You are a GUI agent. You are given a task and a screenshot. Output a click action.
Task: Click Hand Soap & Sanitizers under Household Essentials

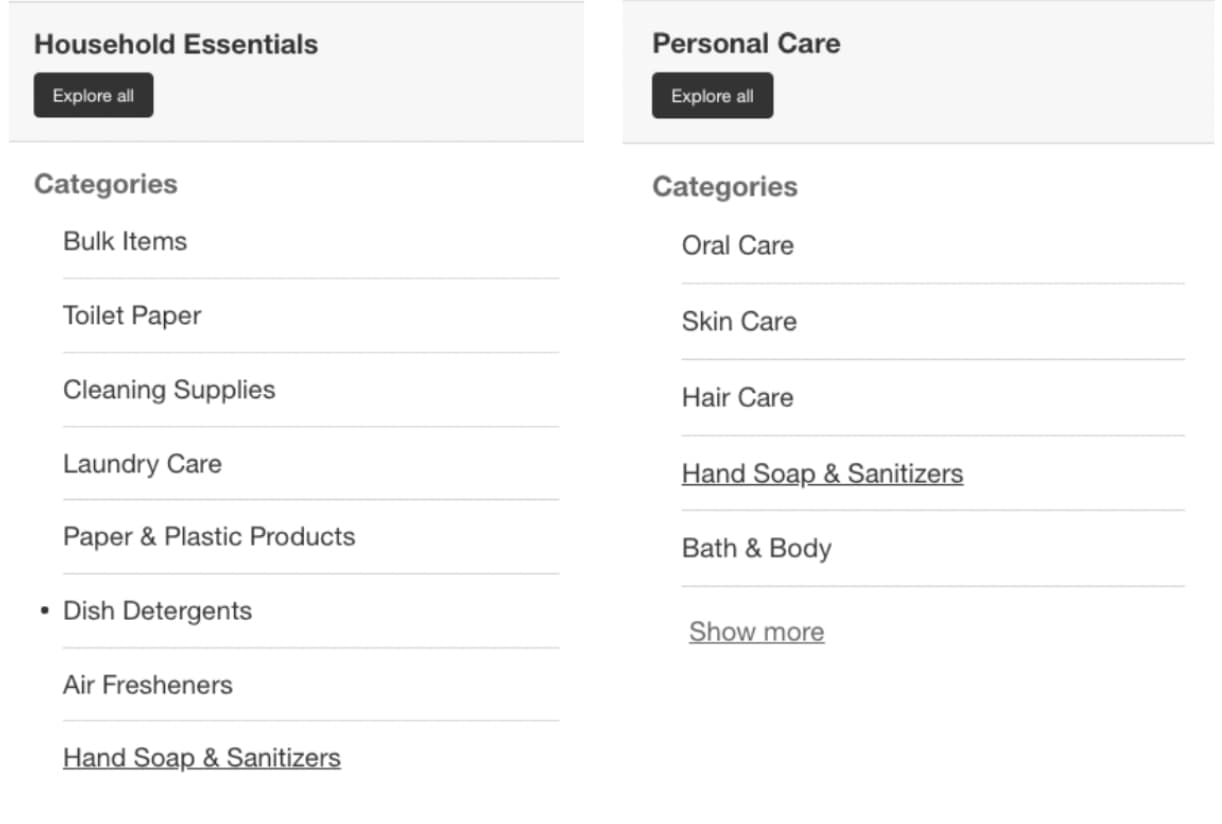(203, 758)
